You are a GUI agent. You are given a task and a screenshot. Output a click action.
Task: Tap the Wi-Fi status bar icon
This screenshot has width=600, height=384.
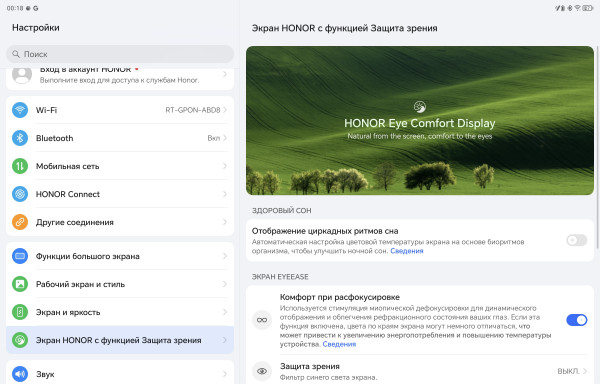click(x=577, y=8)
